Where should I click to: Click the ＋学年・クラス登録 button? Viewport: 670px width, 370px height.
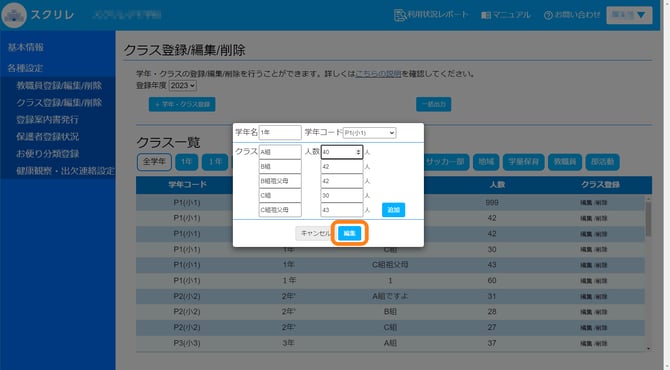[182, 104]
